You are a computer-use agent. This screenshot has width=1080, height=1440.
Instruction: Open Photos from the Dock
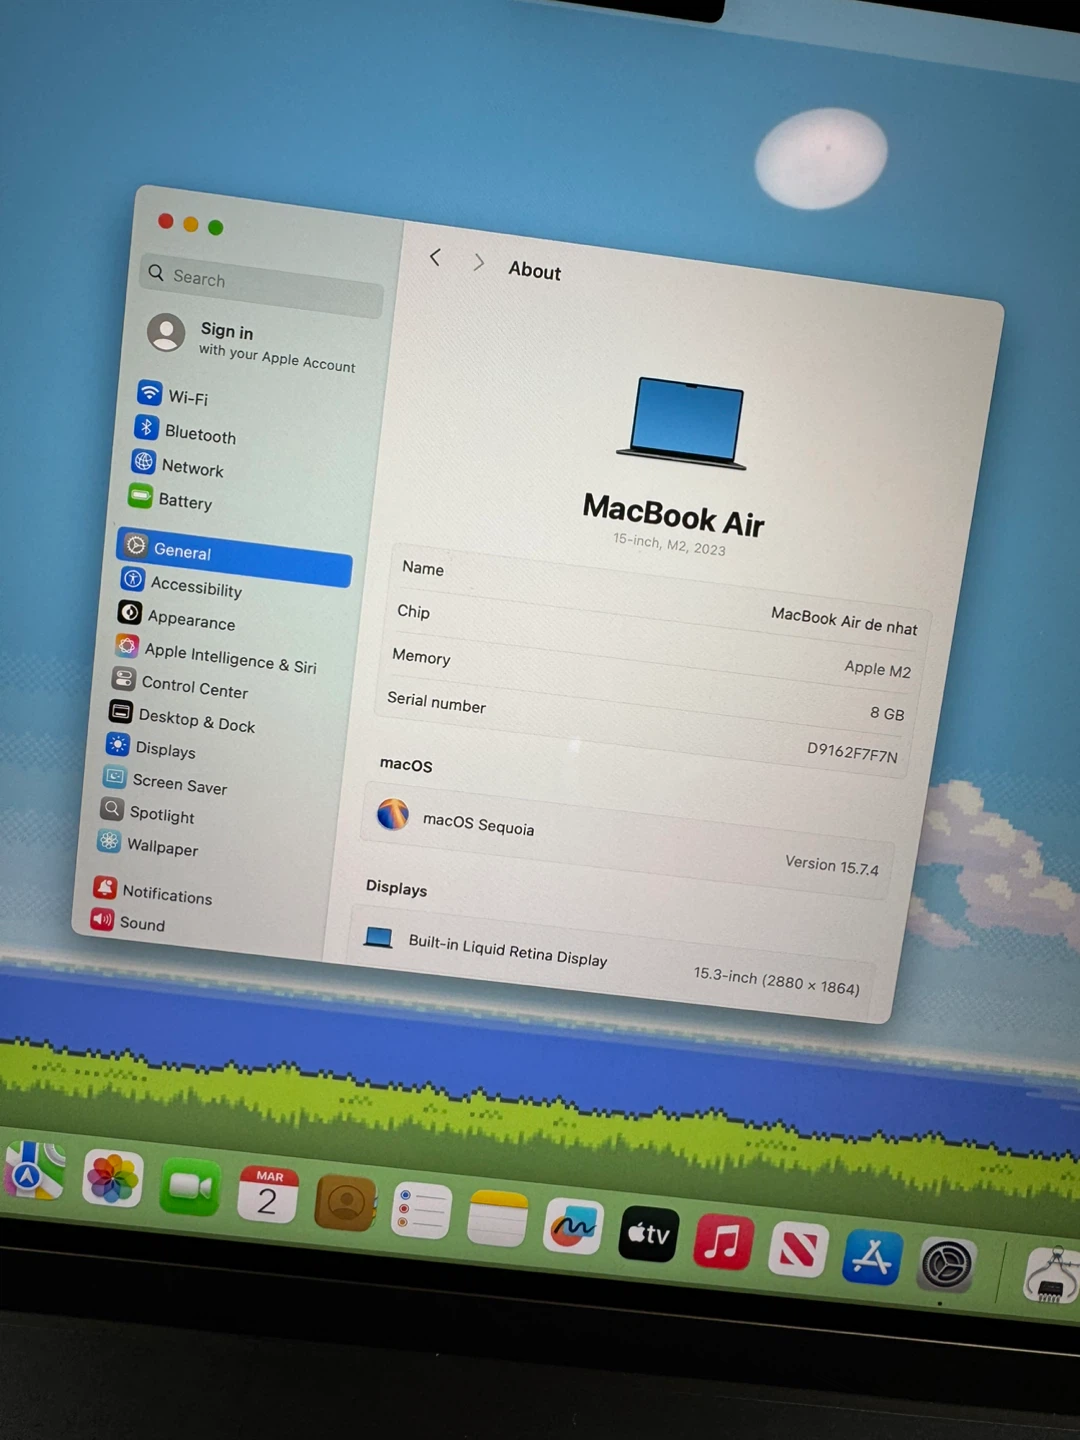112,1178
